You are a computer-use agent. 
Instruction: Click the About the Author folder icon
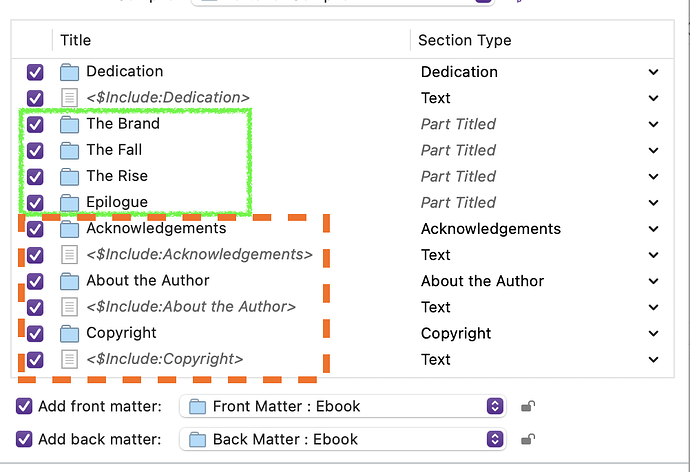[x=69, y=281]
